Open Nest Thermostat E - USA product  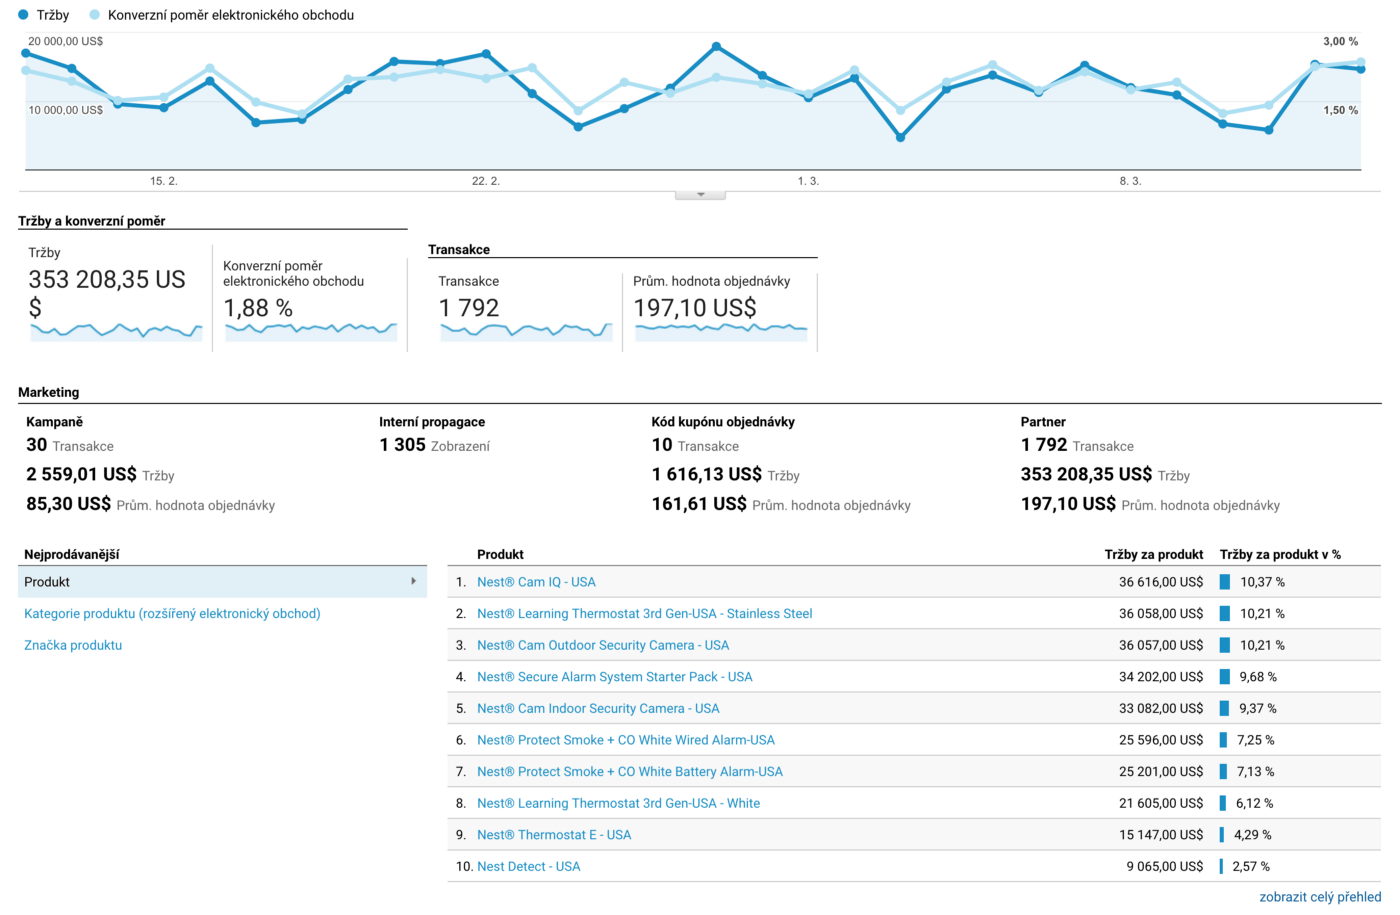point(554,835)
